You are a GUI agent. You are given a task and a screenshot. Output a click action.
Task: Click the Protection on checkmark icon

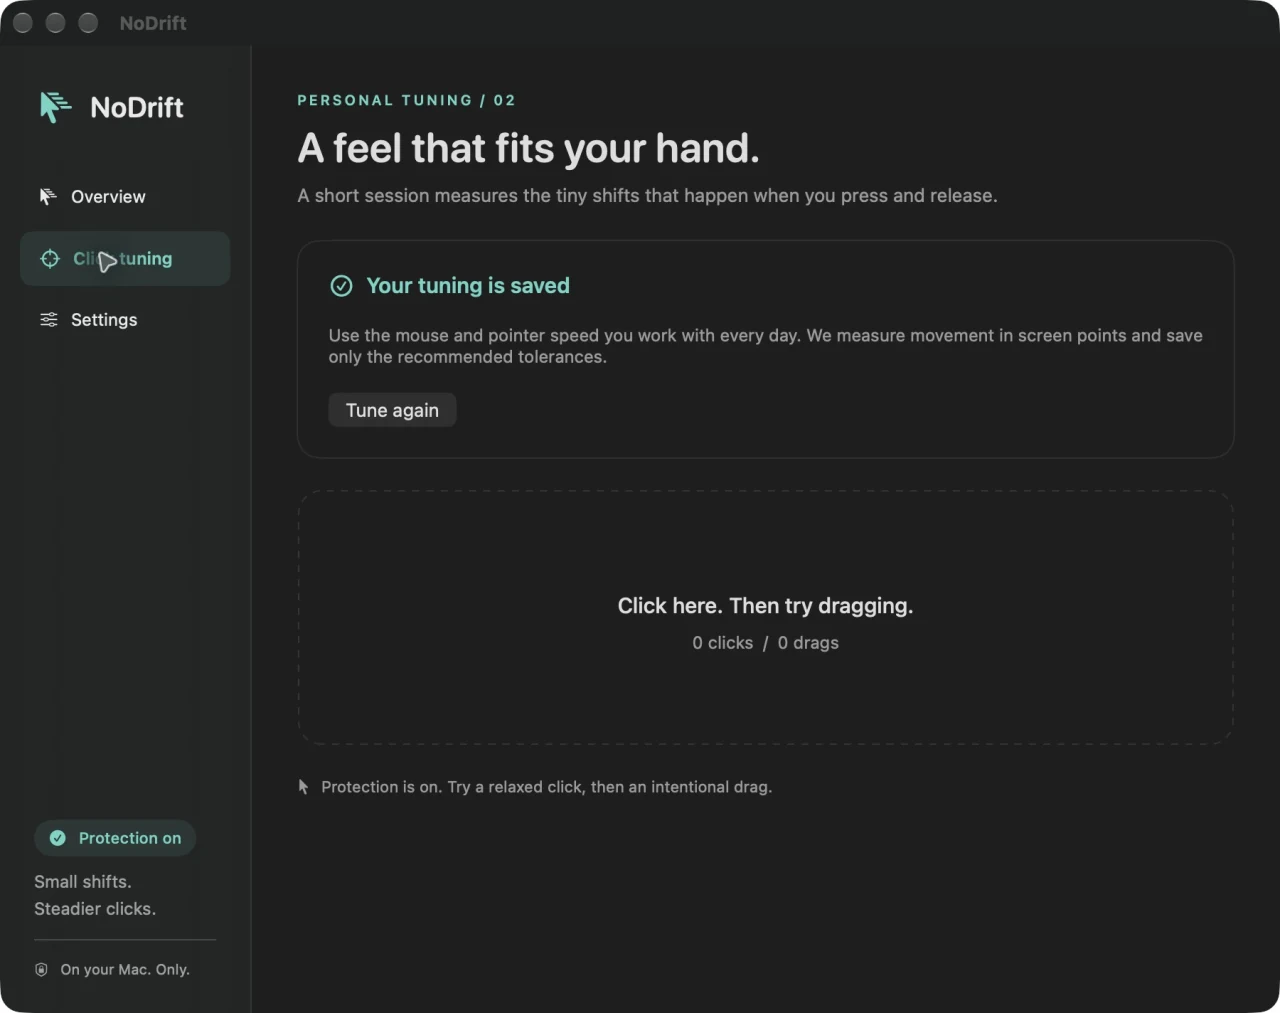point(58,838)
